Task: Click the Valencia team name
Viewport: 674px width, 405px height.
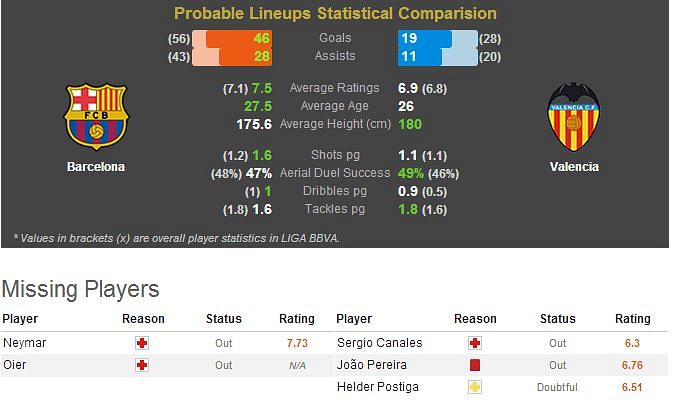Action: coord(574,167)
